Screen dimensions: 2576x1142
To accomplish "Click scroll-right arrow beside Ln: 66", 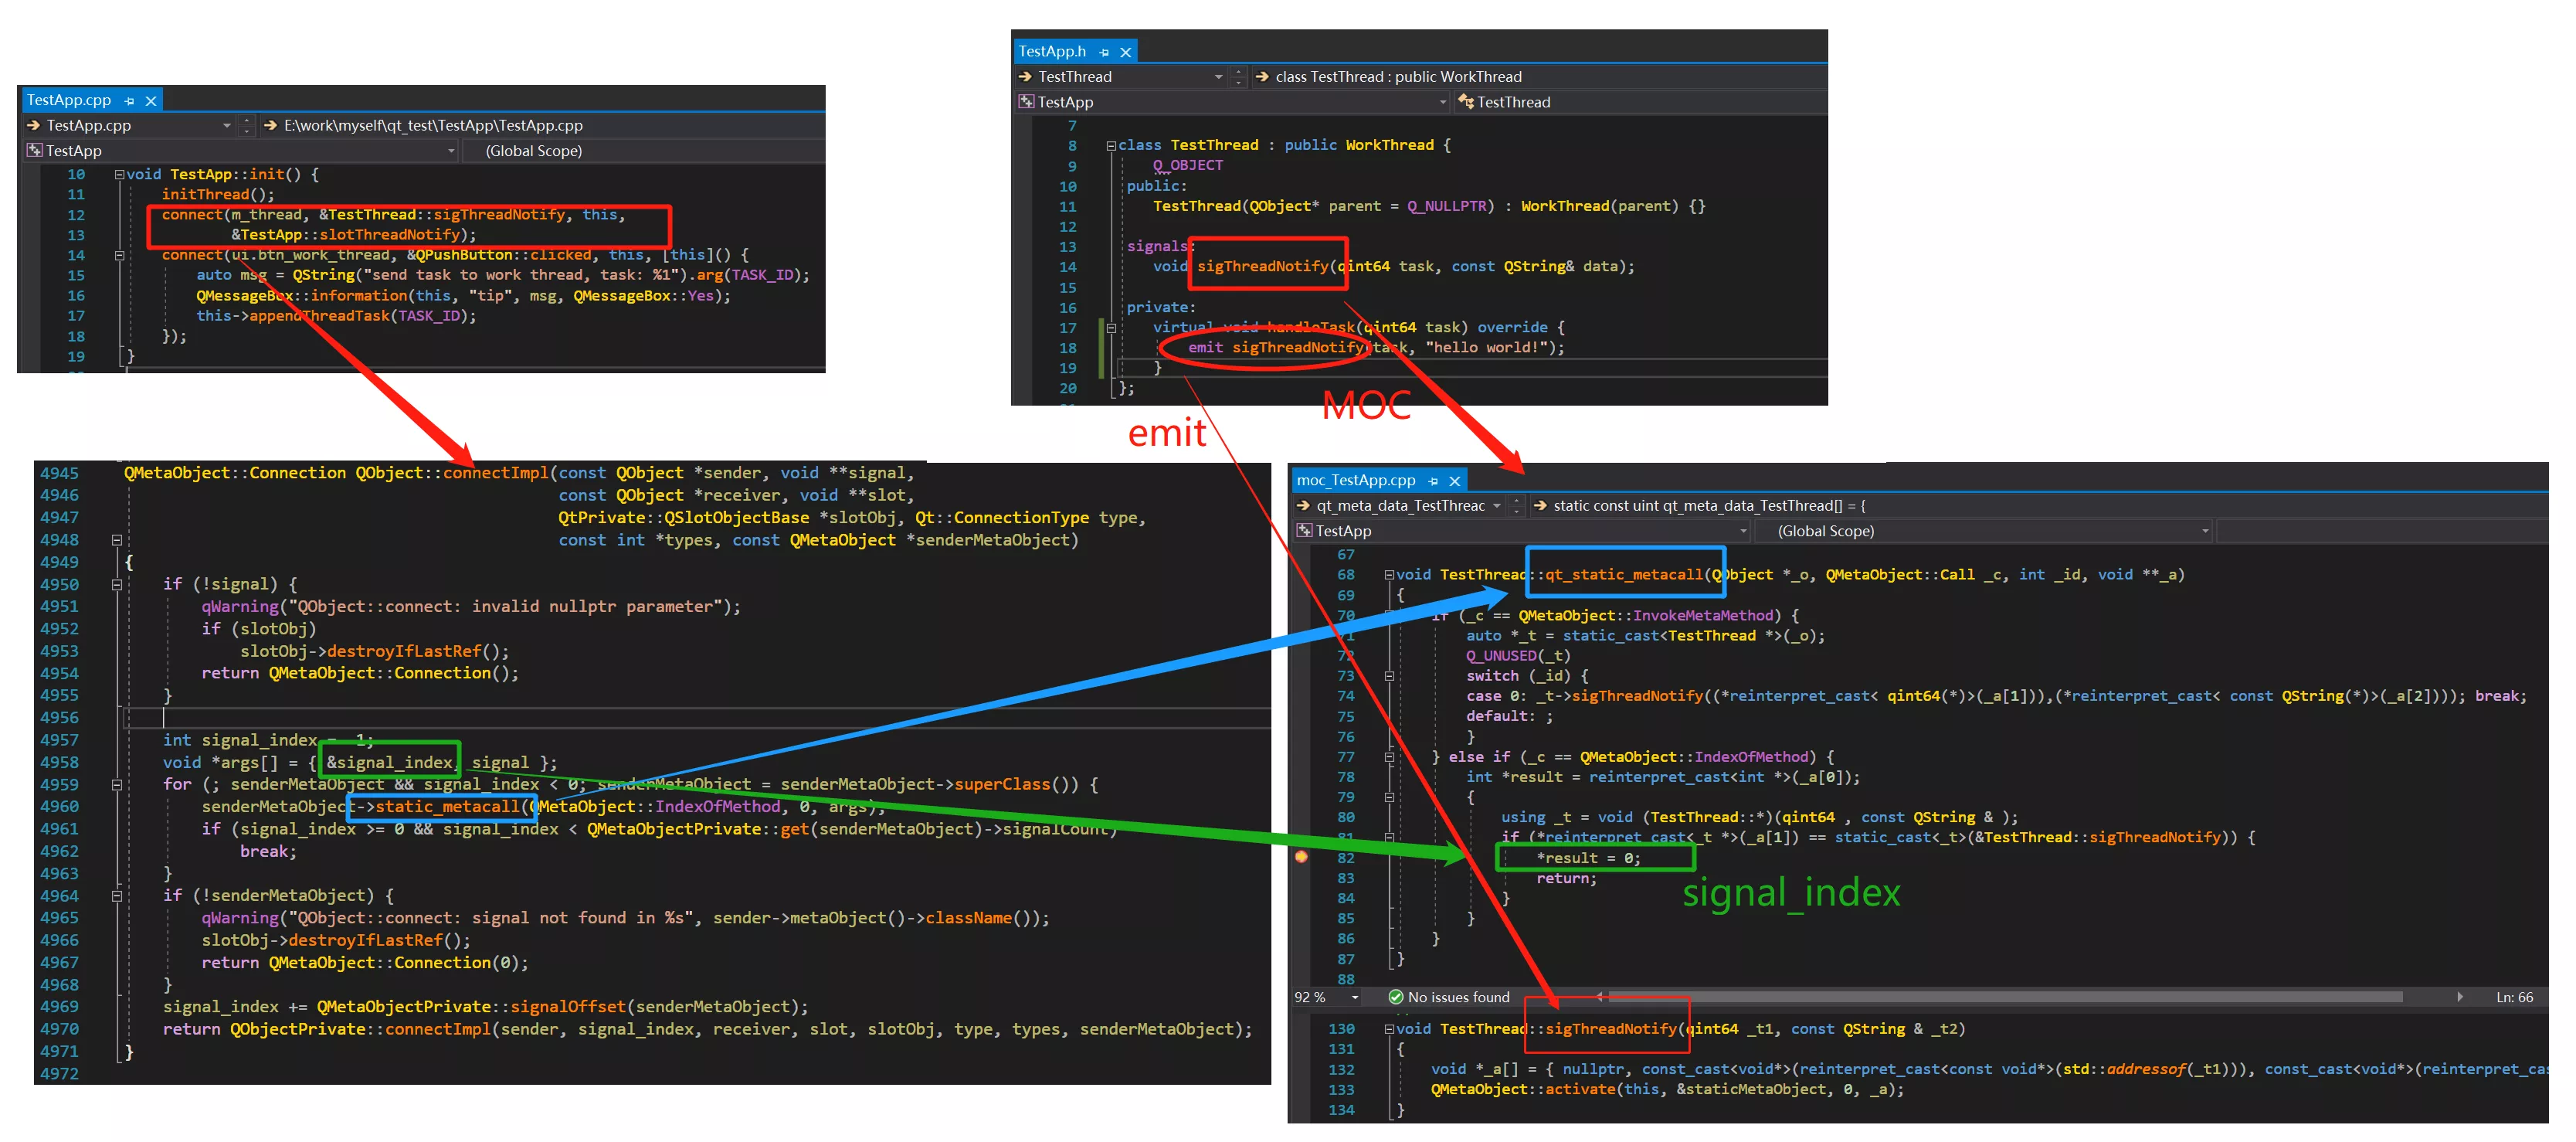I will click(2460, 997).
